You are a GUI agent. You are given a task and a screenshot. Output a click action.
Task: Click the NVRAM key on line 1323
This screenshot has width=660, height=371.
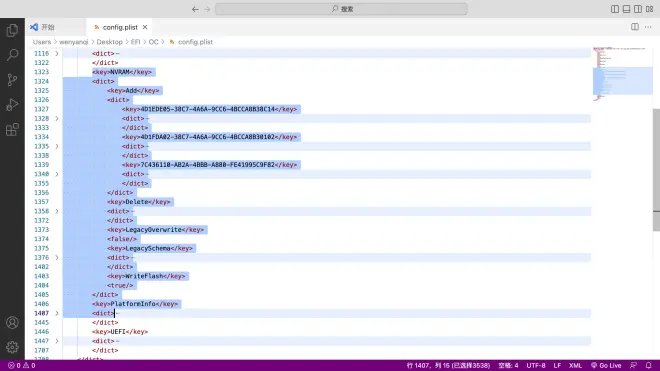pos(122,72)
